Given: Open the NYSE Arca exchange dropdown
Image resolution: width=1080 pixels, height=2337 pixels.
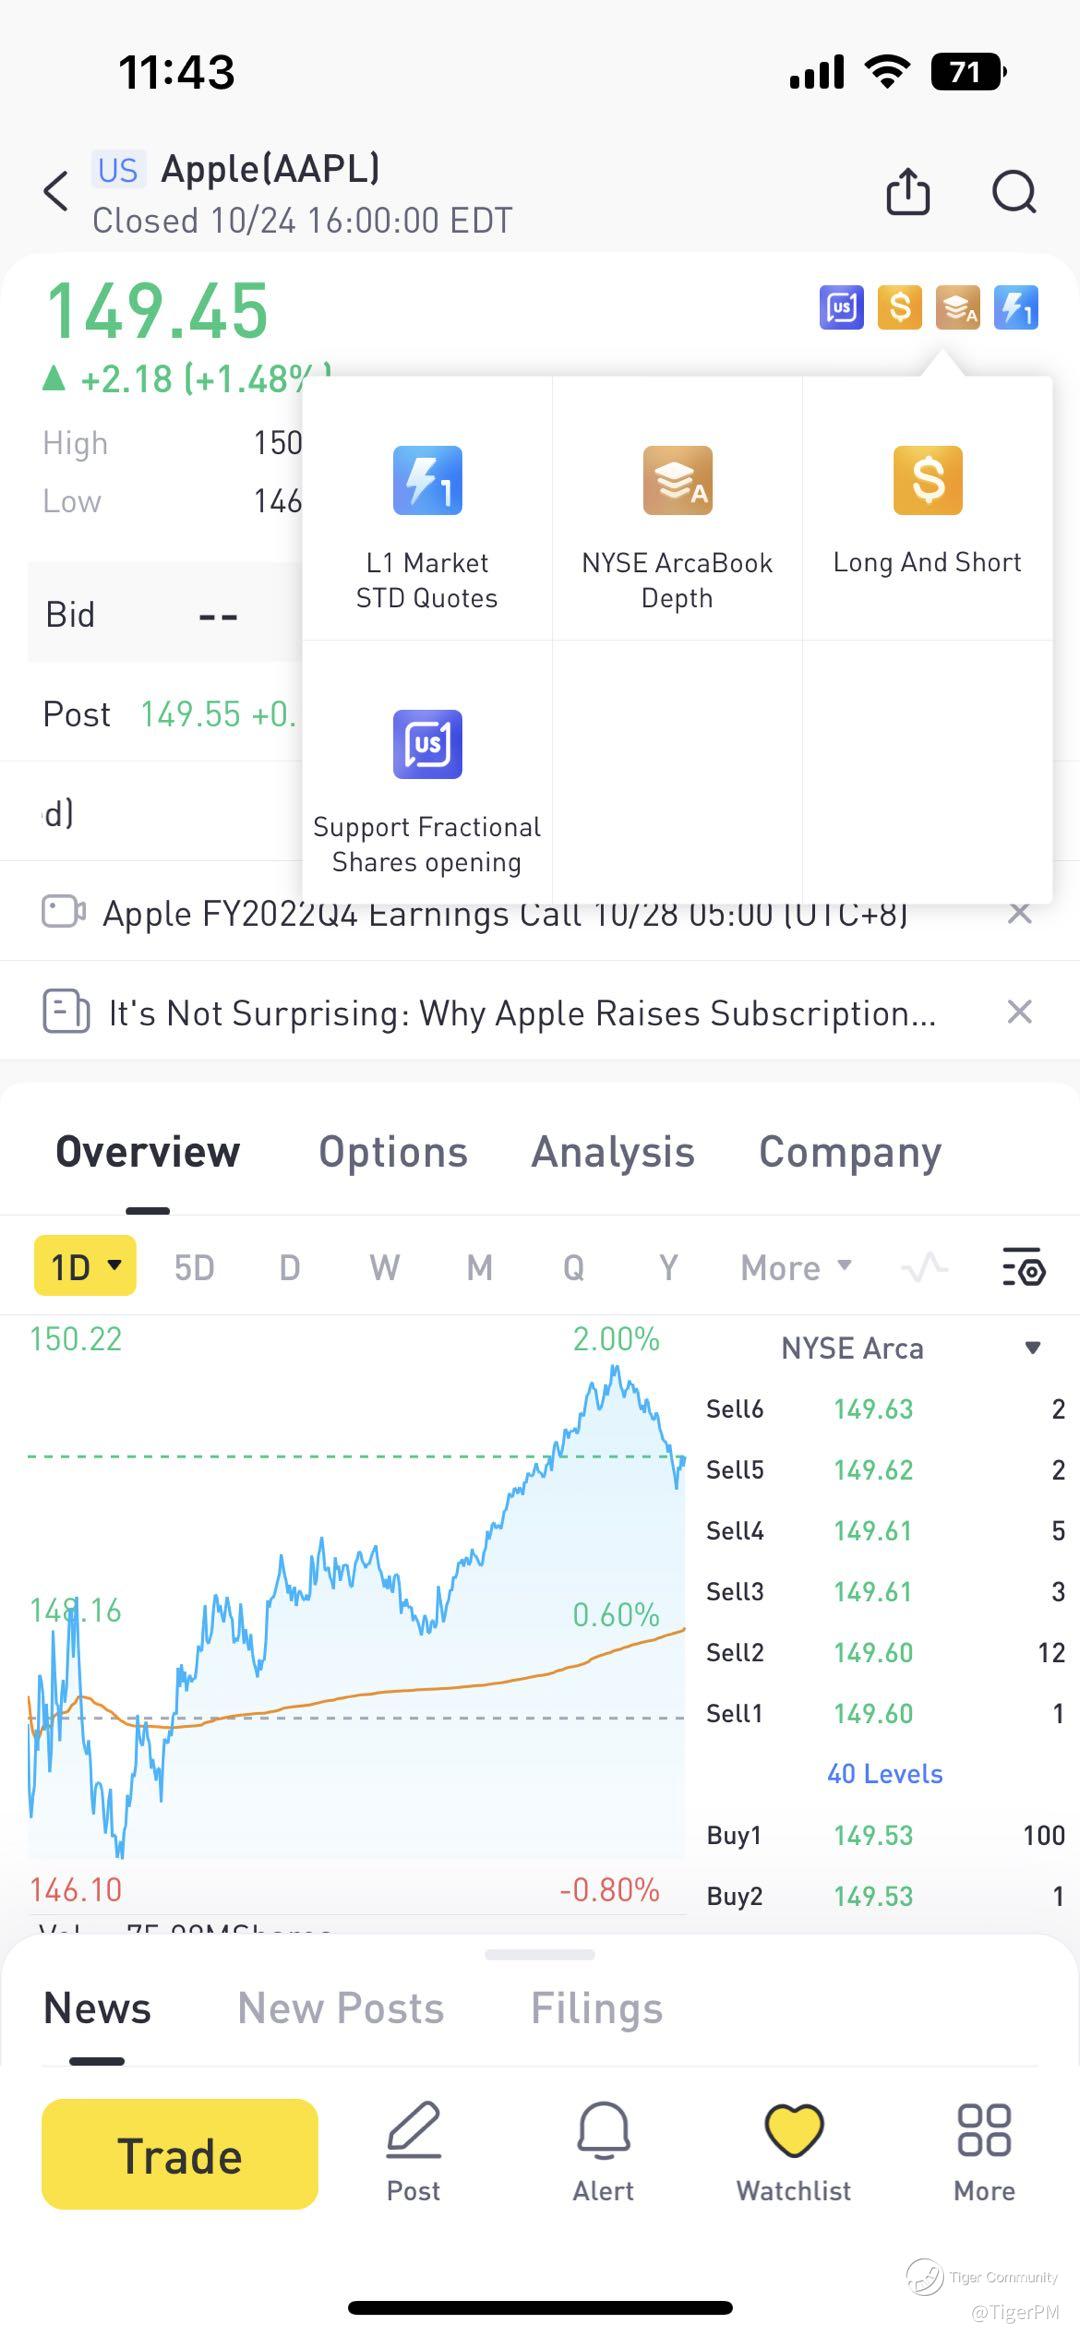Looking at the screenshot, I should pyautogui.click(x=1033, y=1348).
